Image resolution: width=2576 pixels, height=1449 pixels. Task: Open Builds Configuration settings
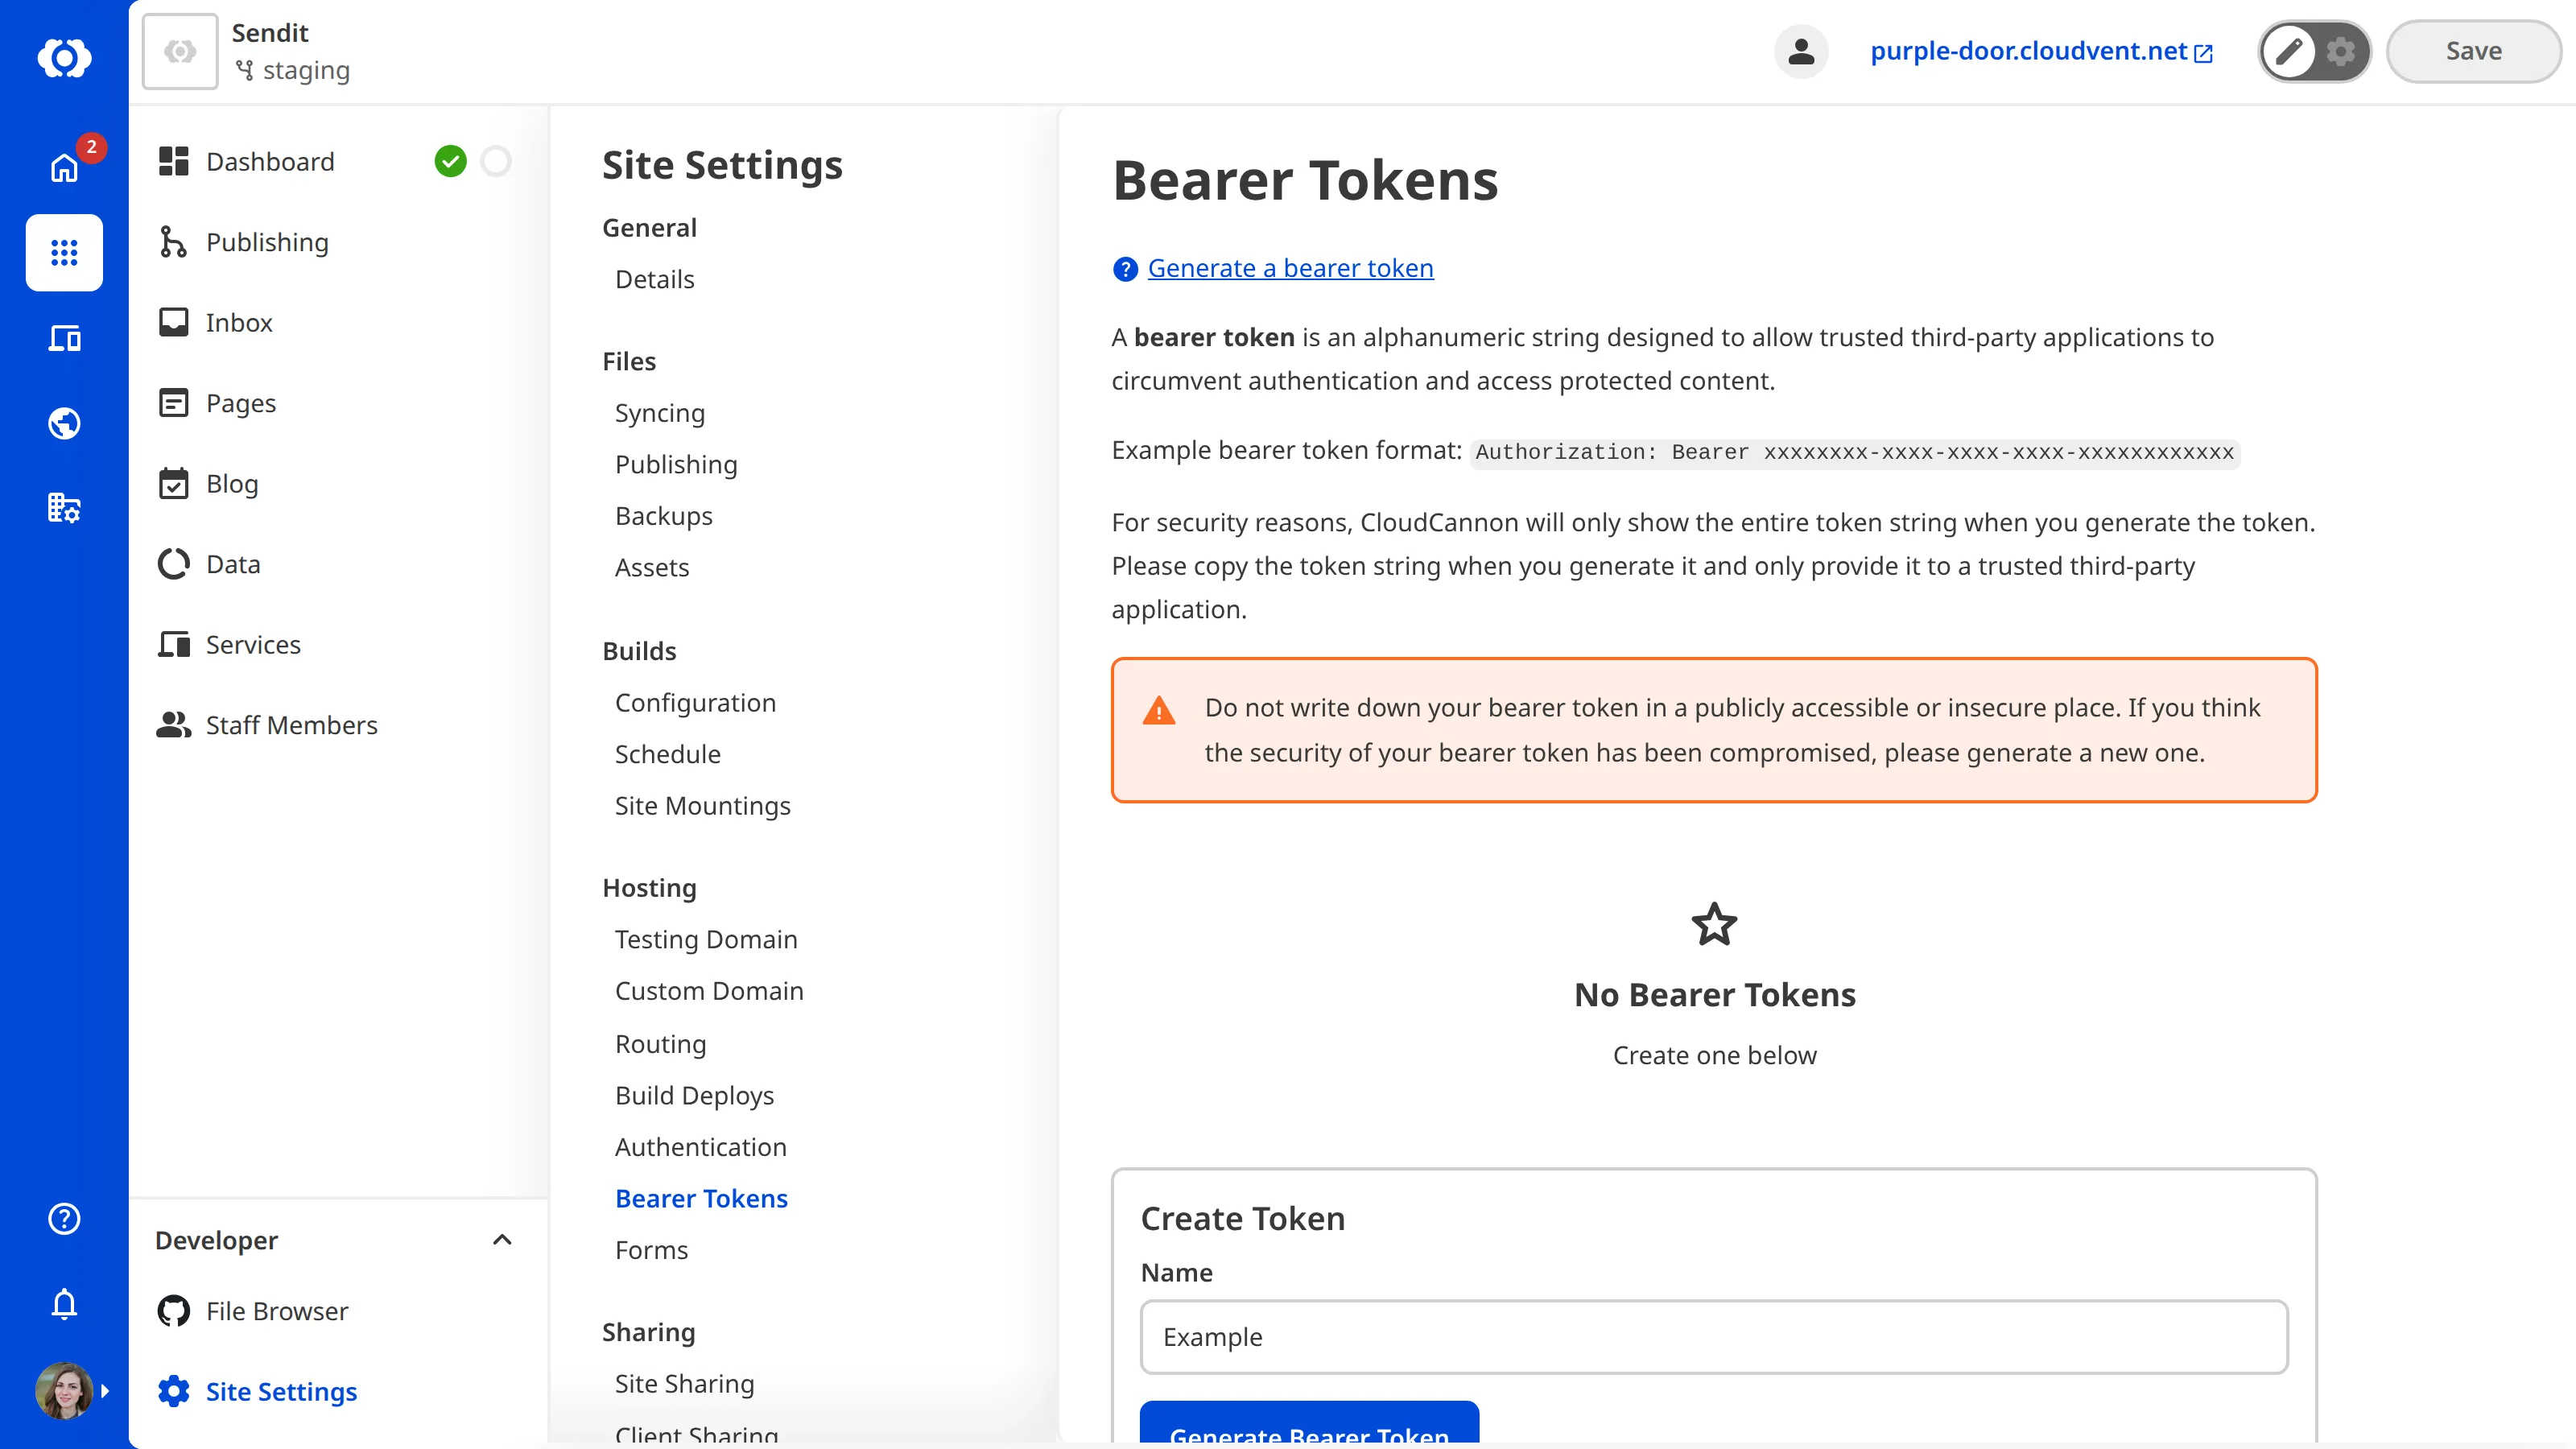tap(695, 702)
